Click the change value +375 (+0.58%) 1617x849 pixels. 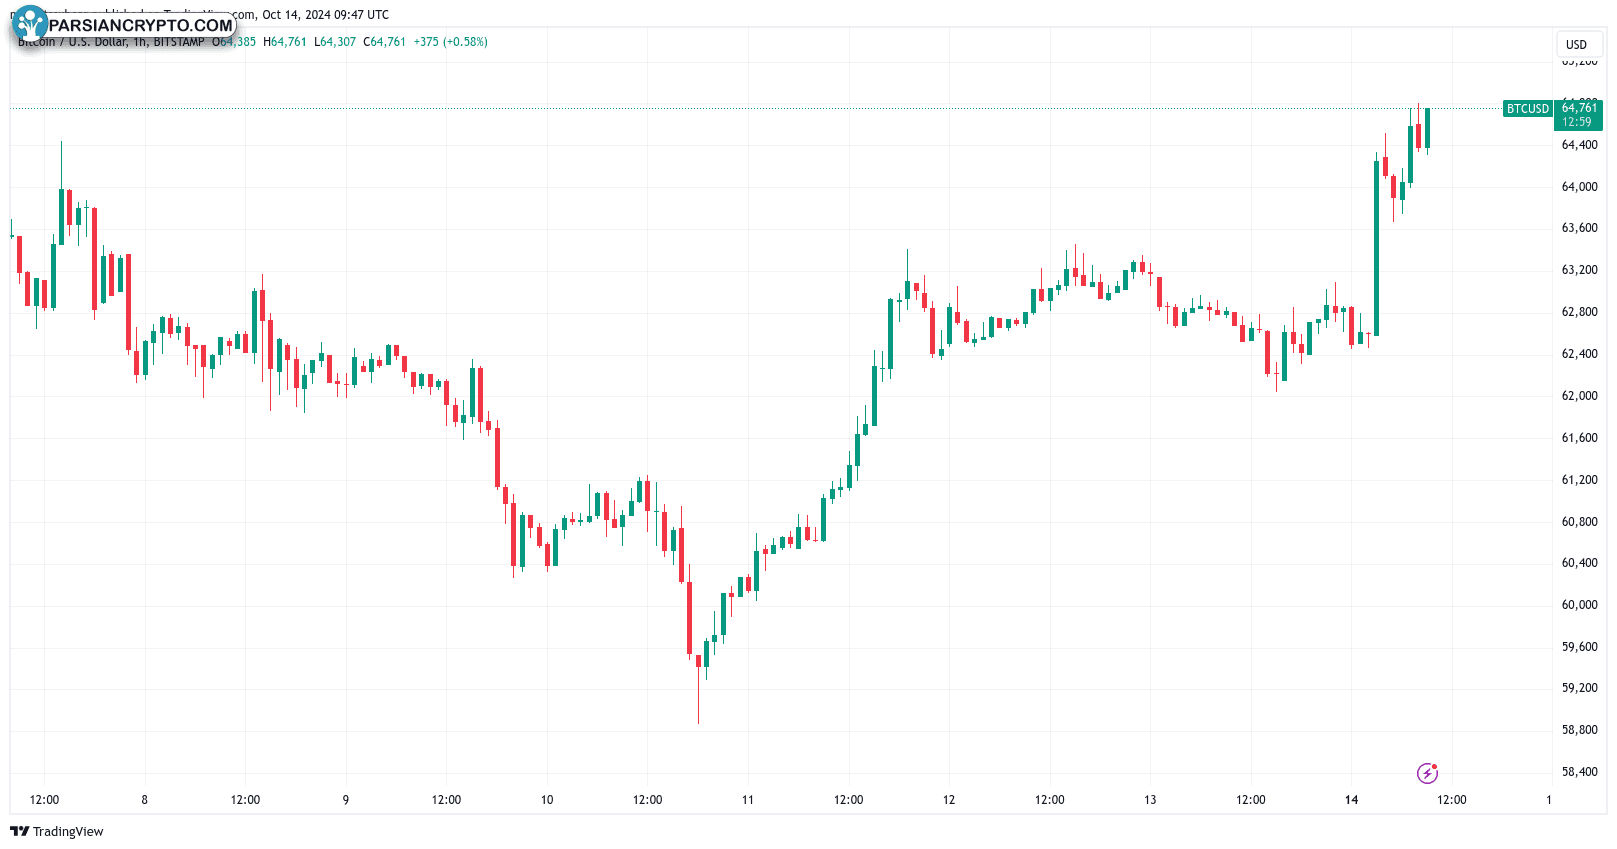(451, 42)
